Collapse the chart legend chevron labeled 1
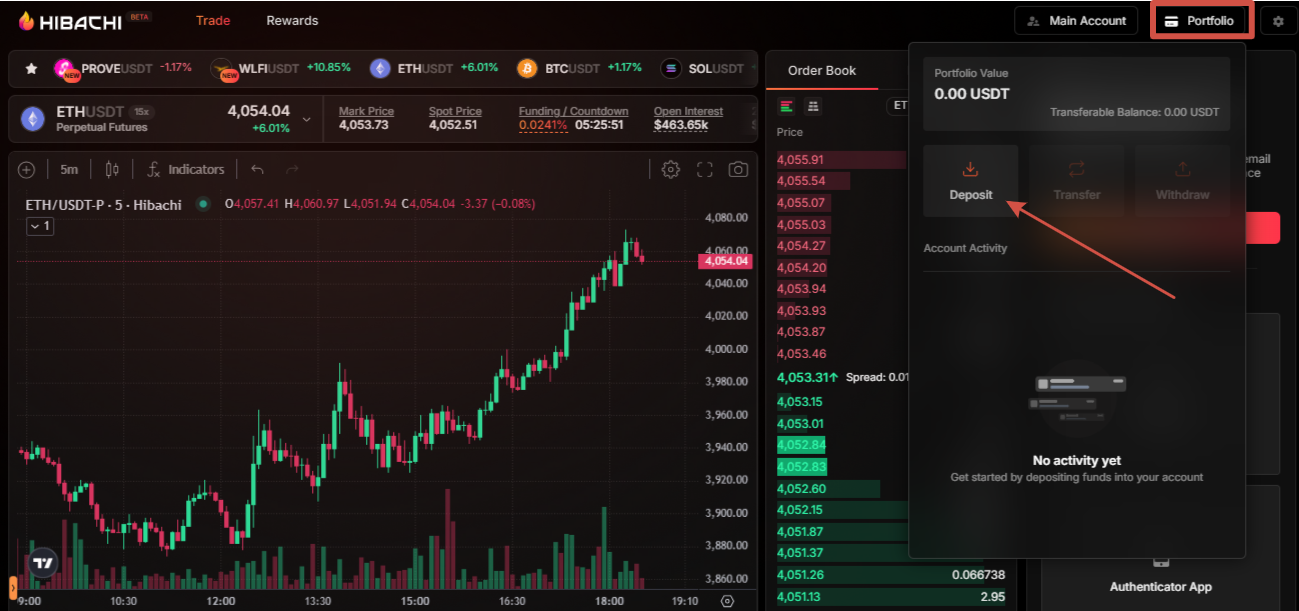 [x=40, y=226]
